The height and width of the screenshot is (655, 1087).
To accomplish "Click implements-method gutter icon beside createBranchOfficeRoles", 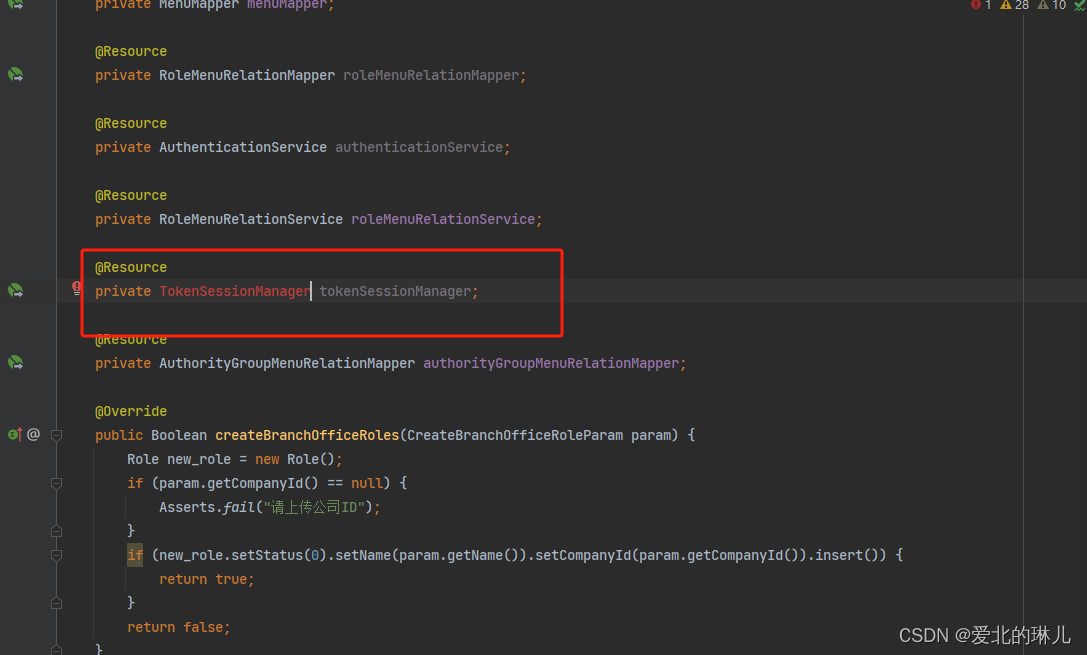I will [15, 435].
